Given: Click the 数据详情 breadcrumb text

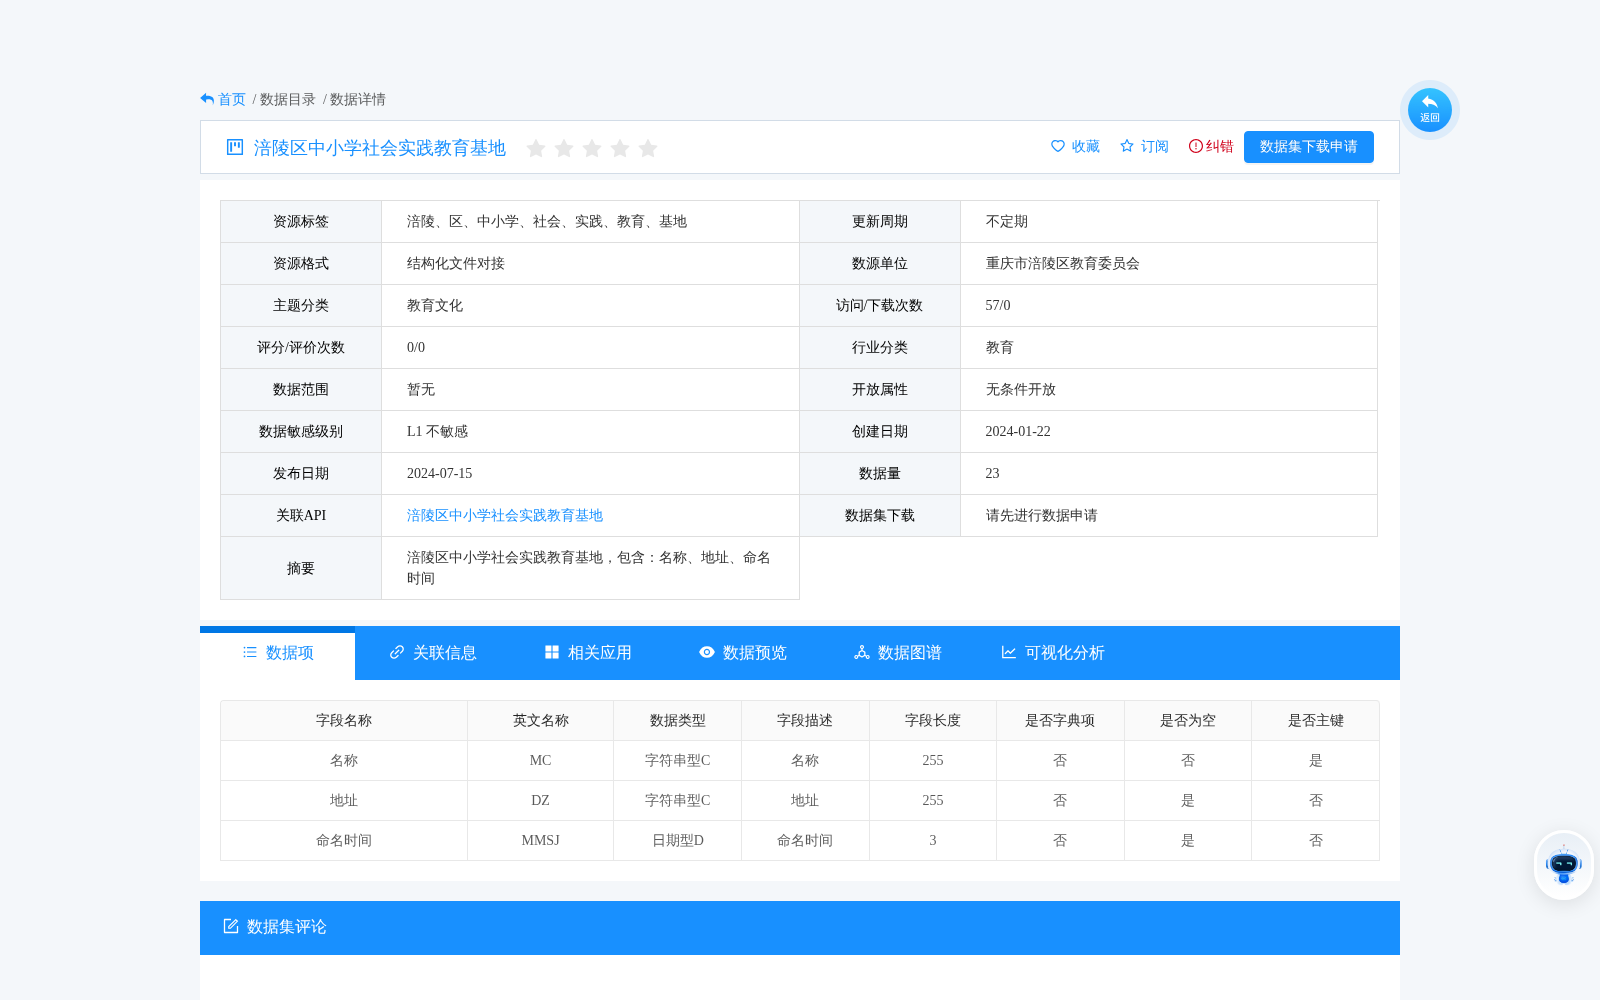Looking at the screenshot, I should [x=358, y=99].
